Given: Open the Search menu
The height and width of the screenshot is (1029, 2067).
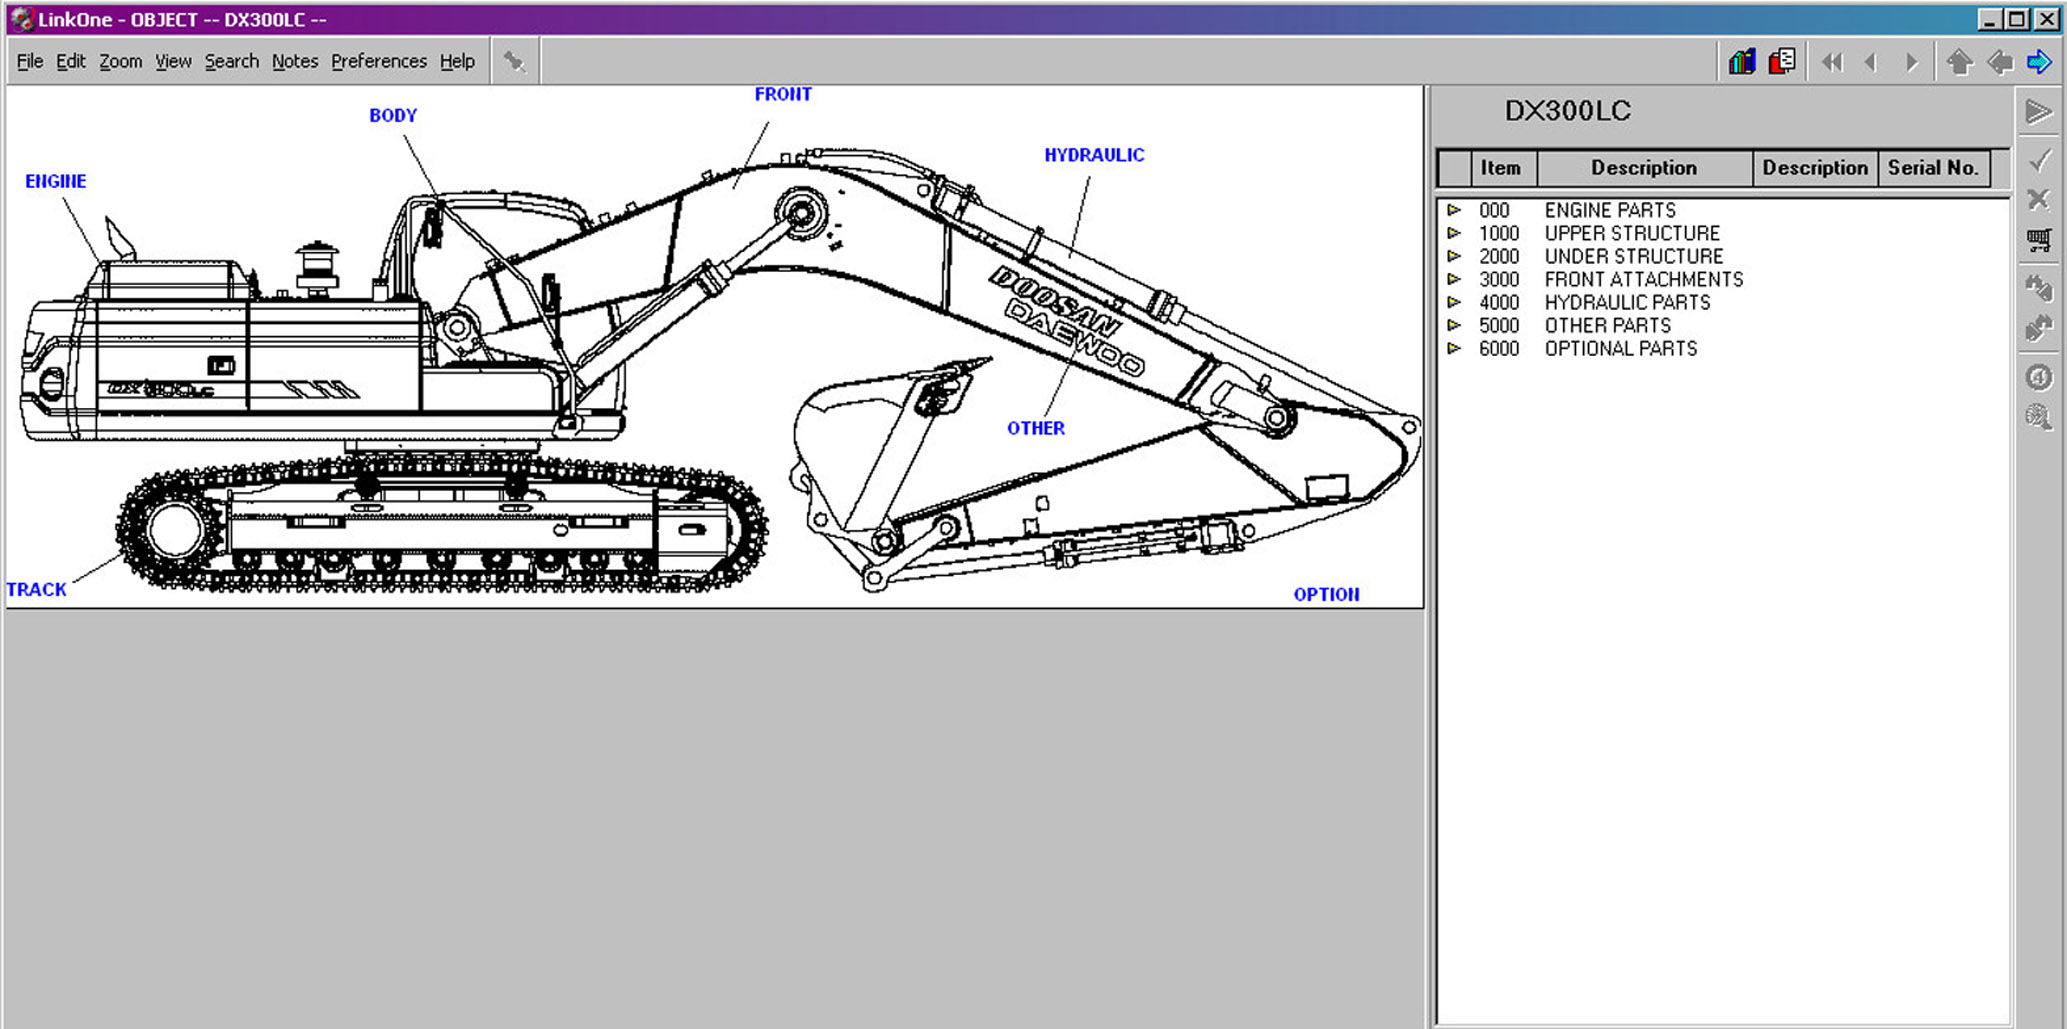Looking at the screenshot, I should tap(231, 61).
